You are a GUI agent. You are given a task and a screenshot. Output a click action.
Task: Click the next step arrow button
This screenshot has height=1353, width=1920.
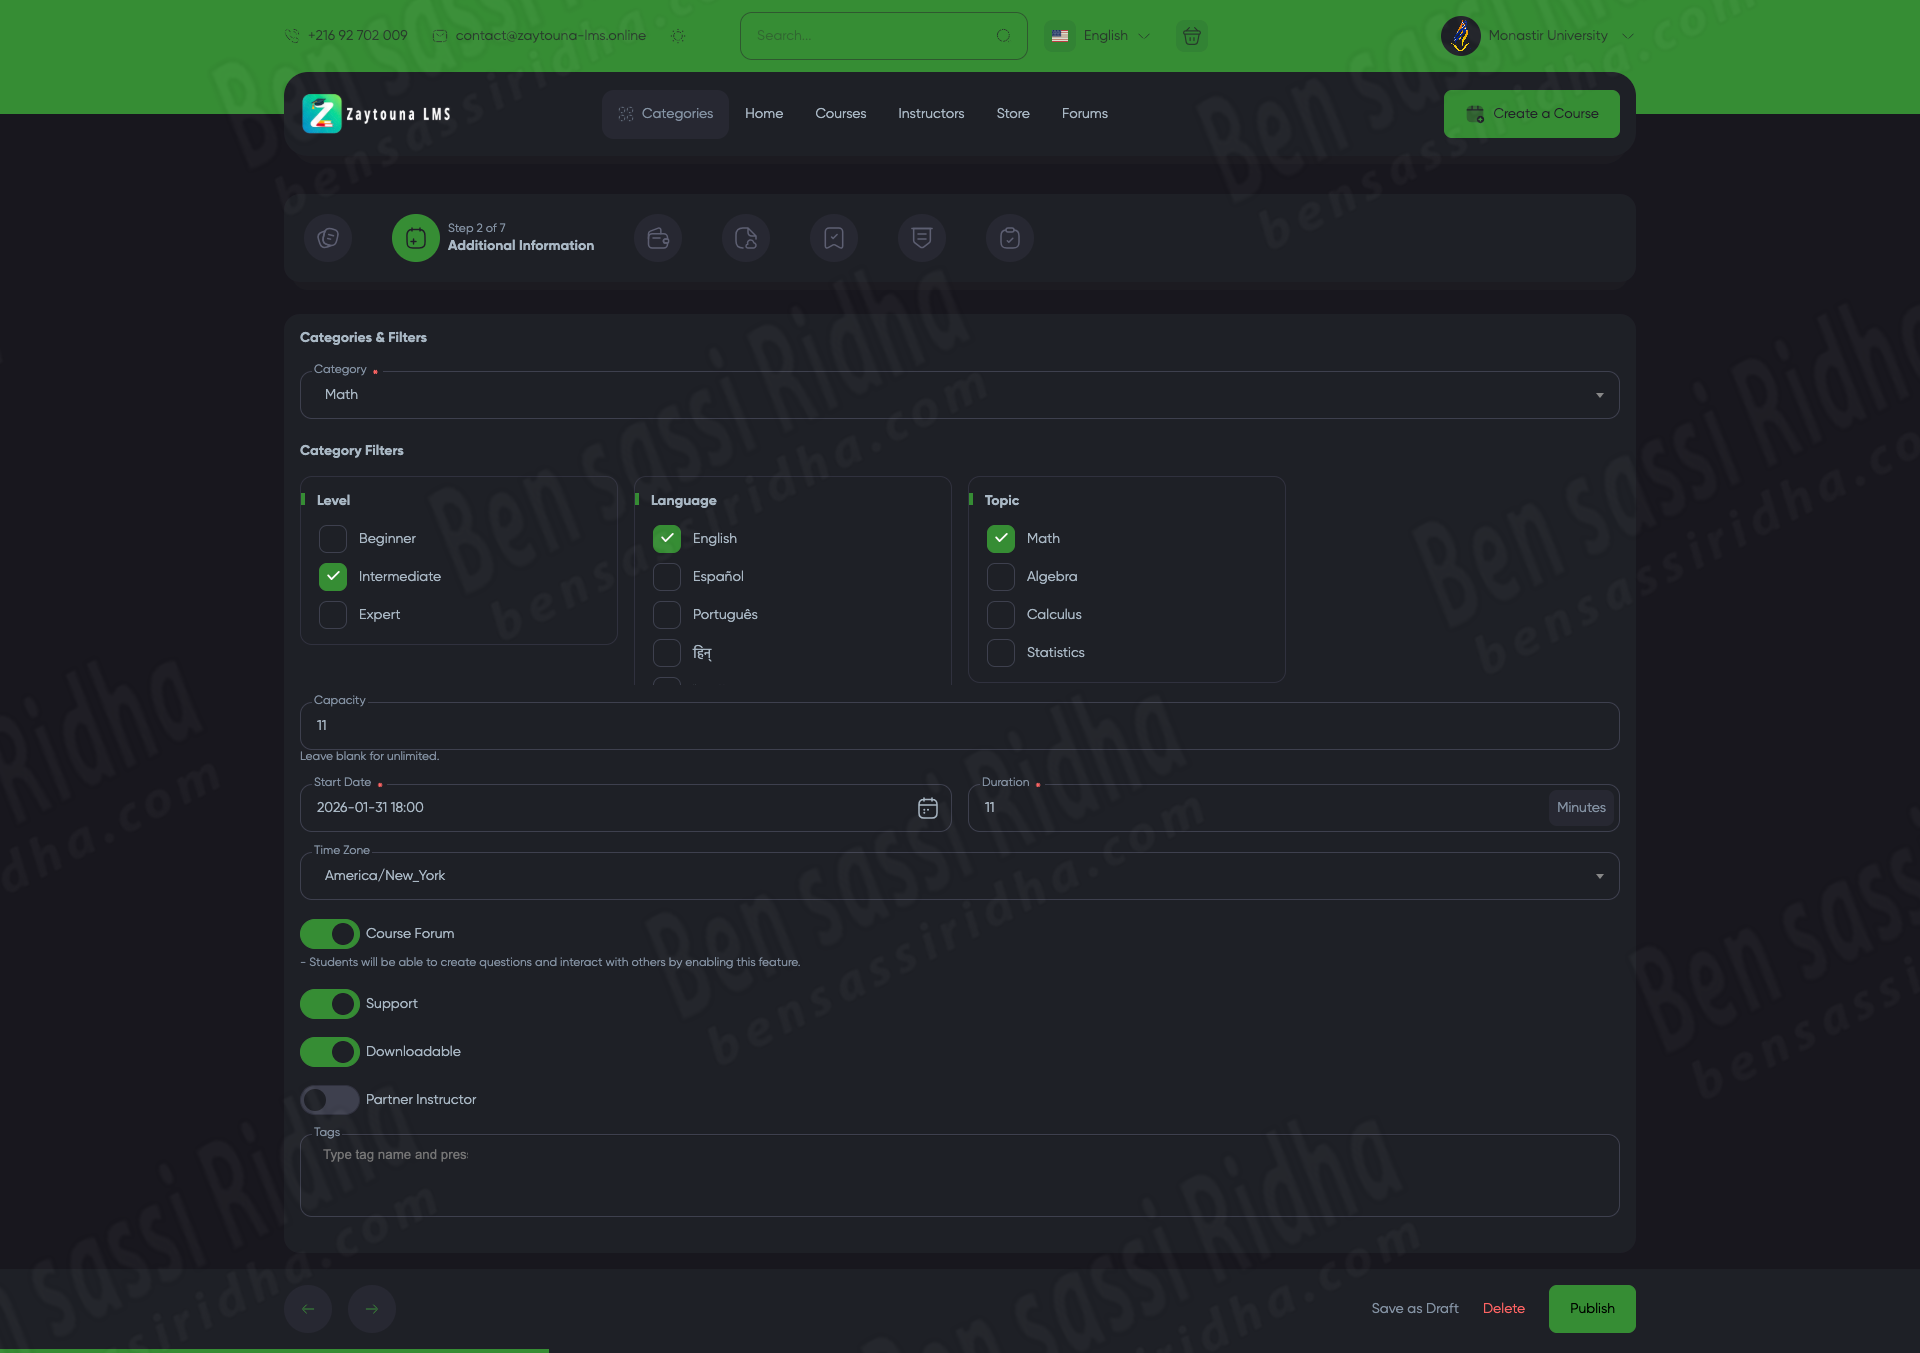click(x=372, y=1309)
